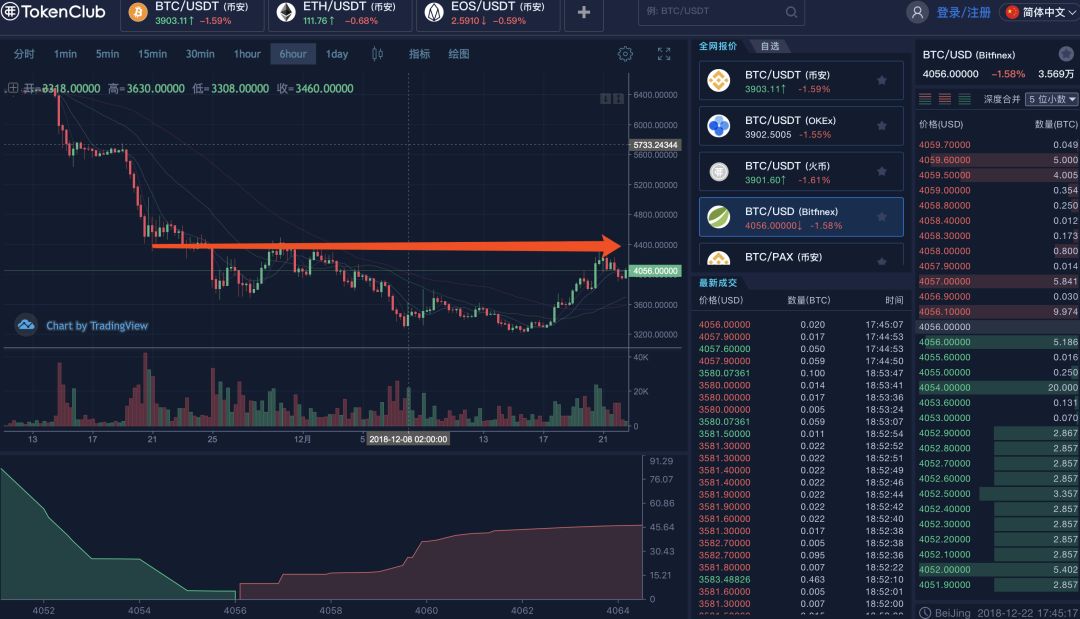The image size is (1080, 619).
Task: Click the pair search input field
Action: 721,12
